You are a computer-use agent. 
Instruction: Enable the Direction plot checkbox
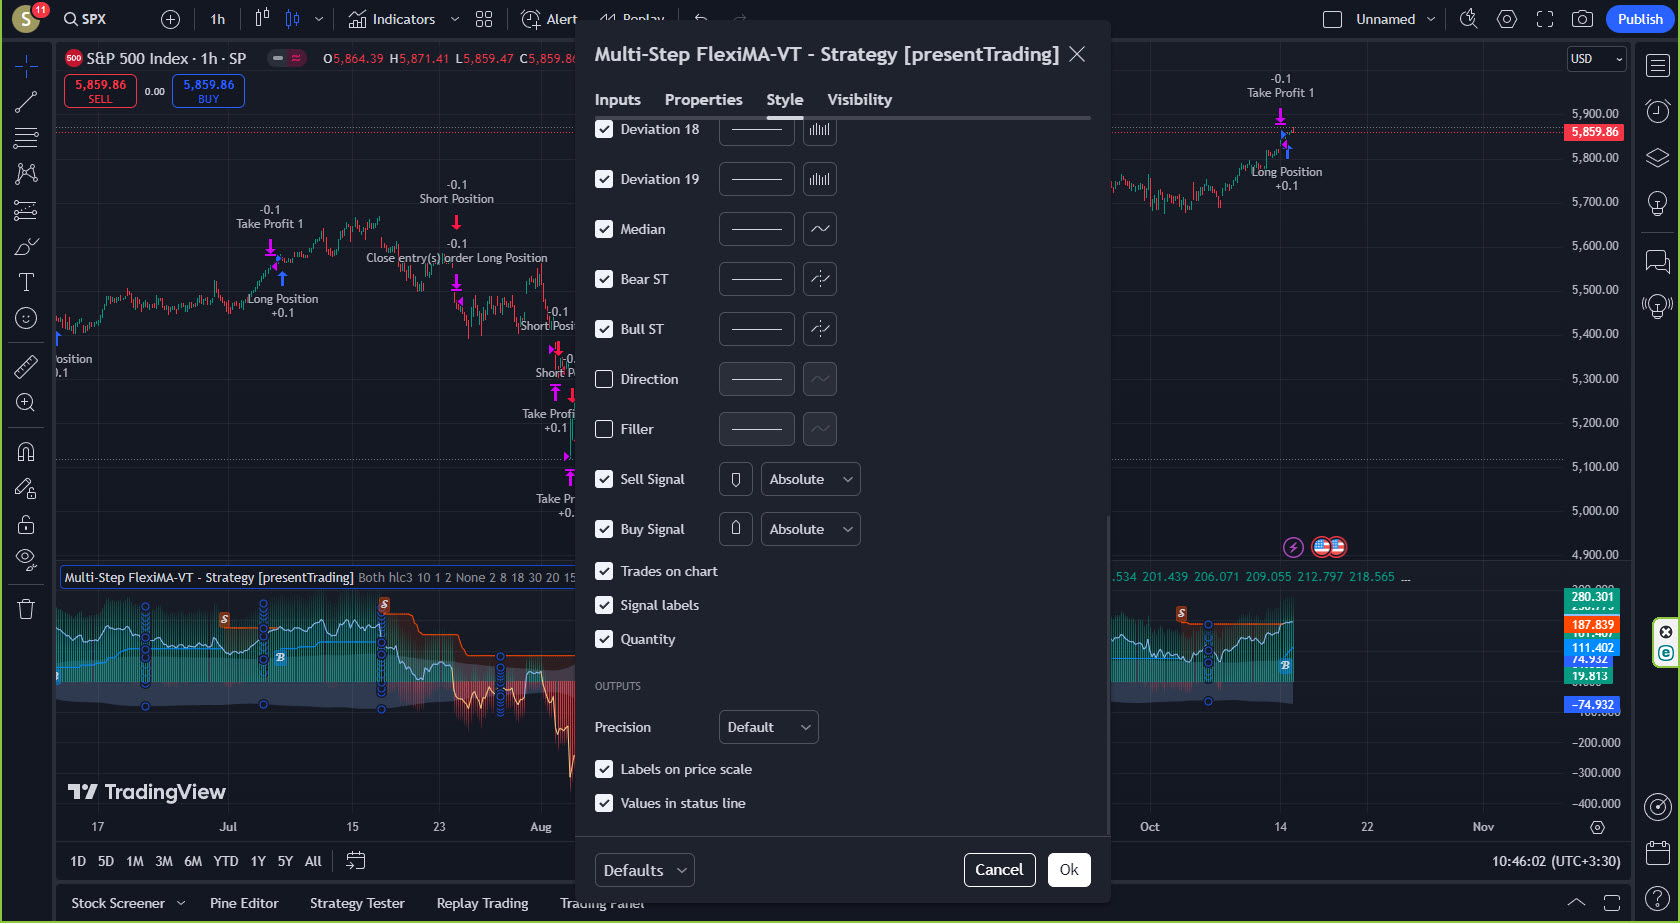(x=604, y=379)
